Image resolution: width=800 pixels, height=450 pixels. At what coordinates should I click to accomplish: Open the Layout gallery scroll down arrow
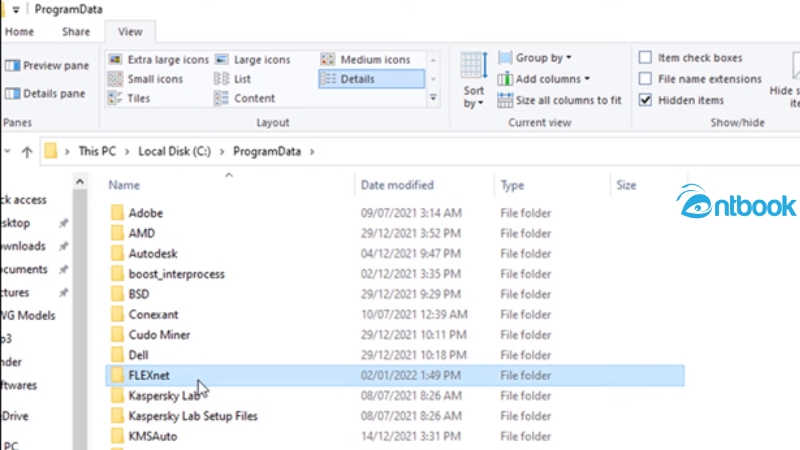(x=433, y=79)
